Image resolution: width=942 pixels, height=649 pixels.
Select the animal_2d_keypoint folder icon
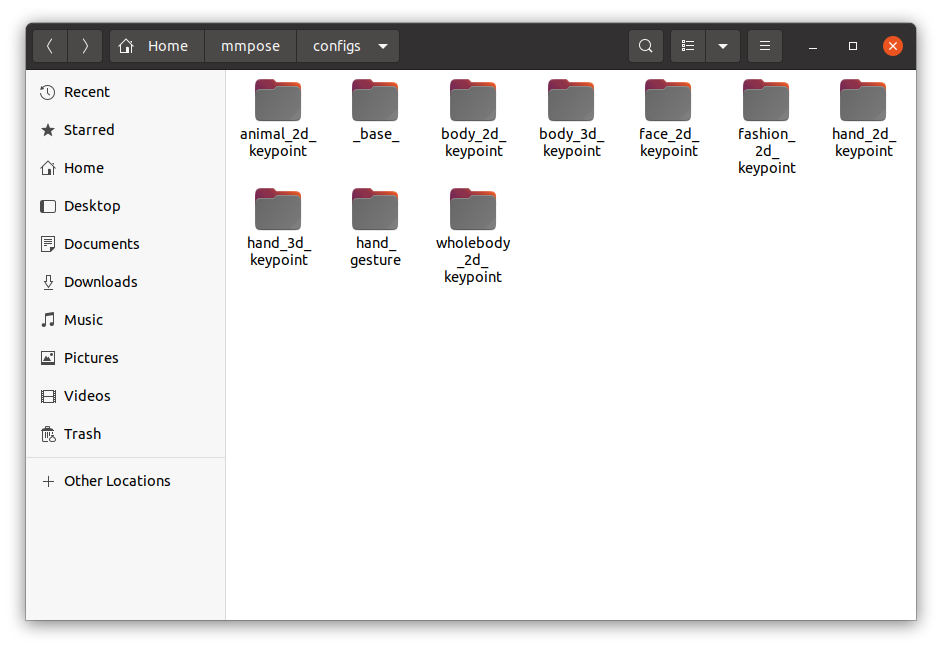click(x=278, y=100)
